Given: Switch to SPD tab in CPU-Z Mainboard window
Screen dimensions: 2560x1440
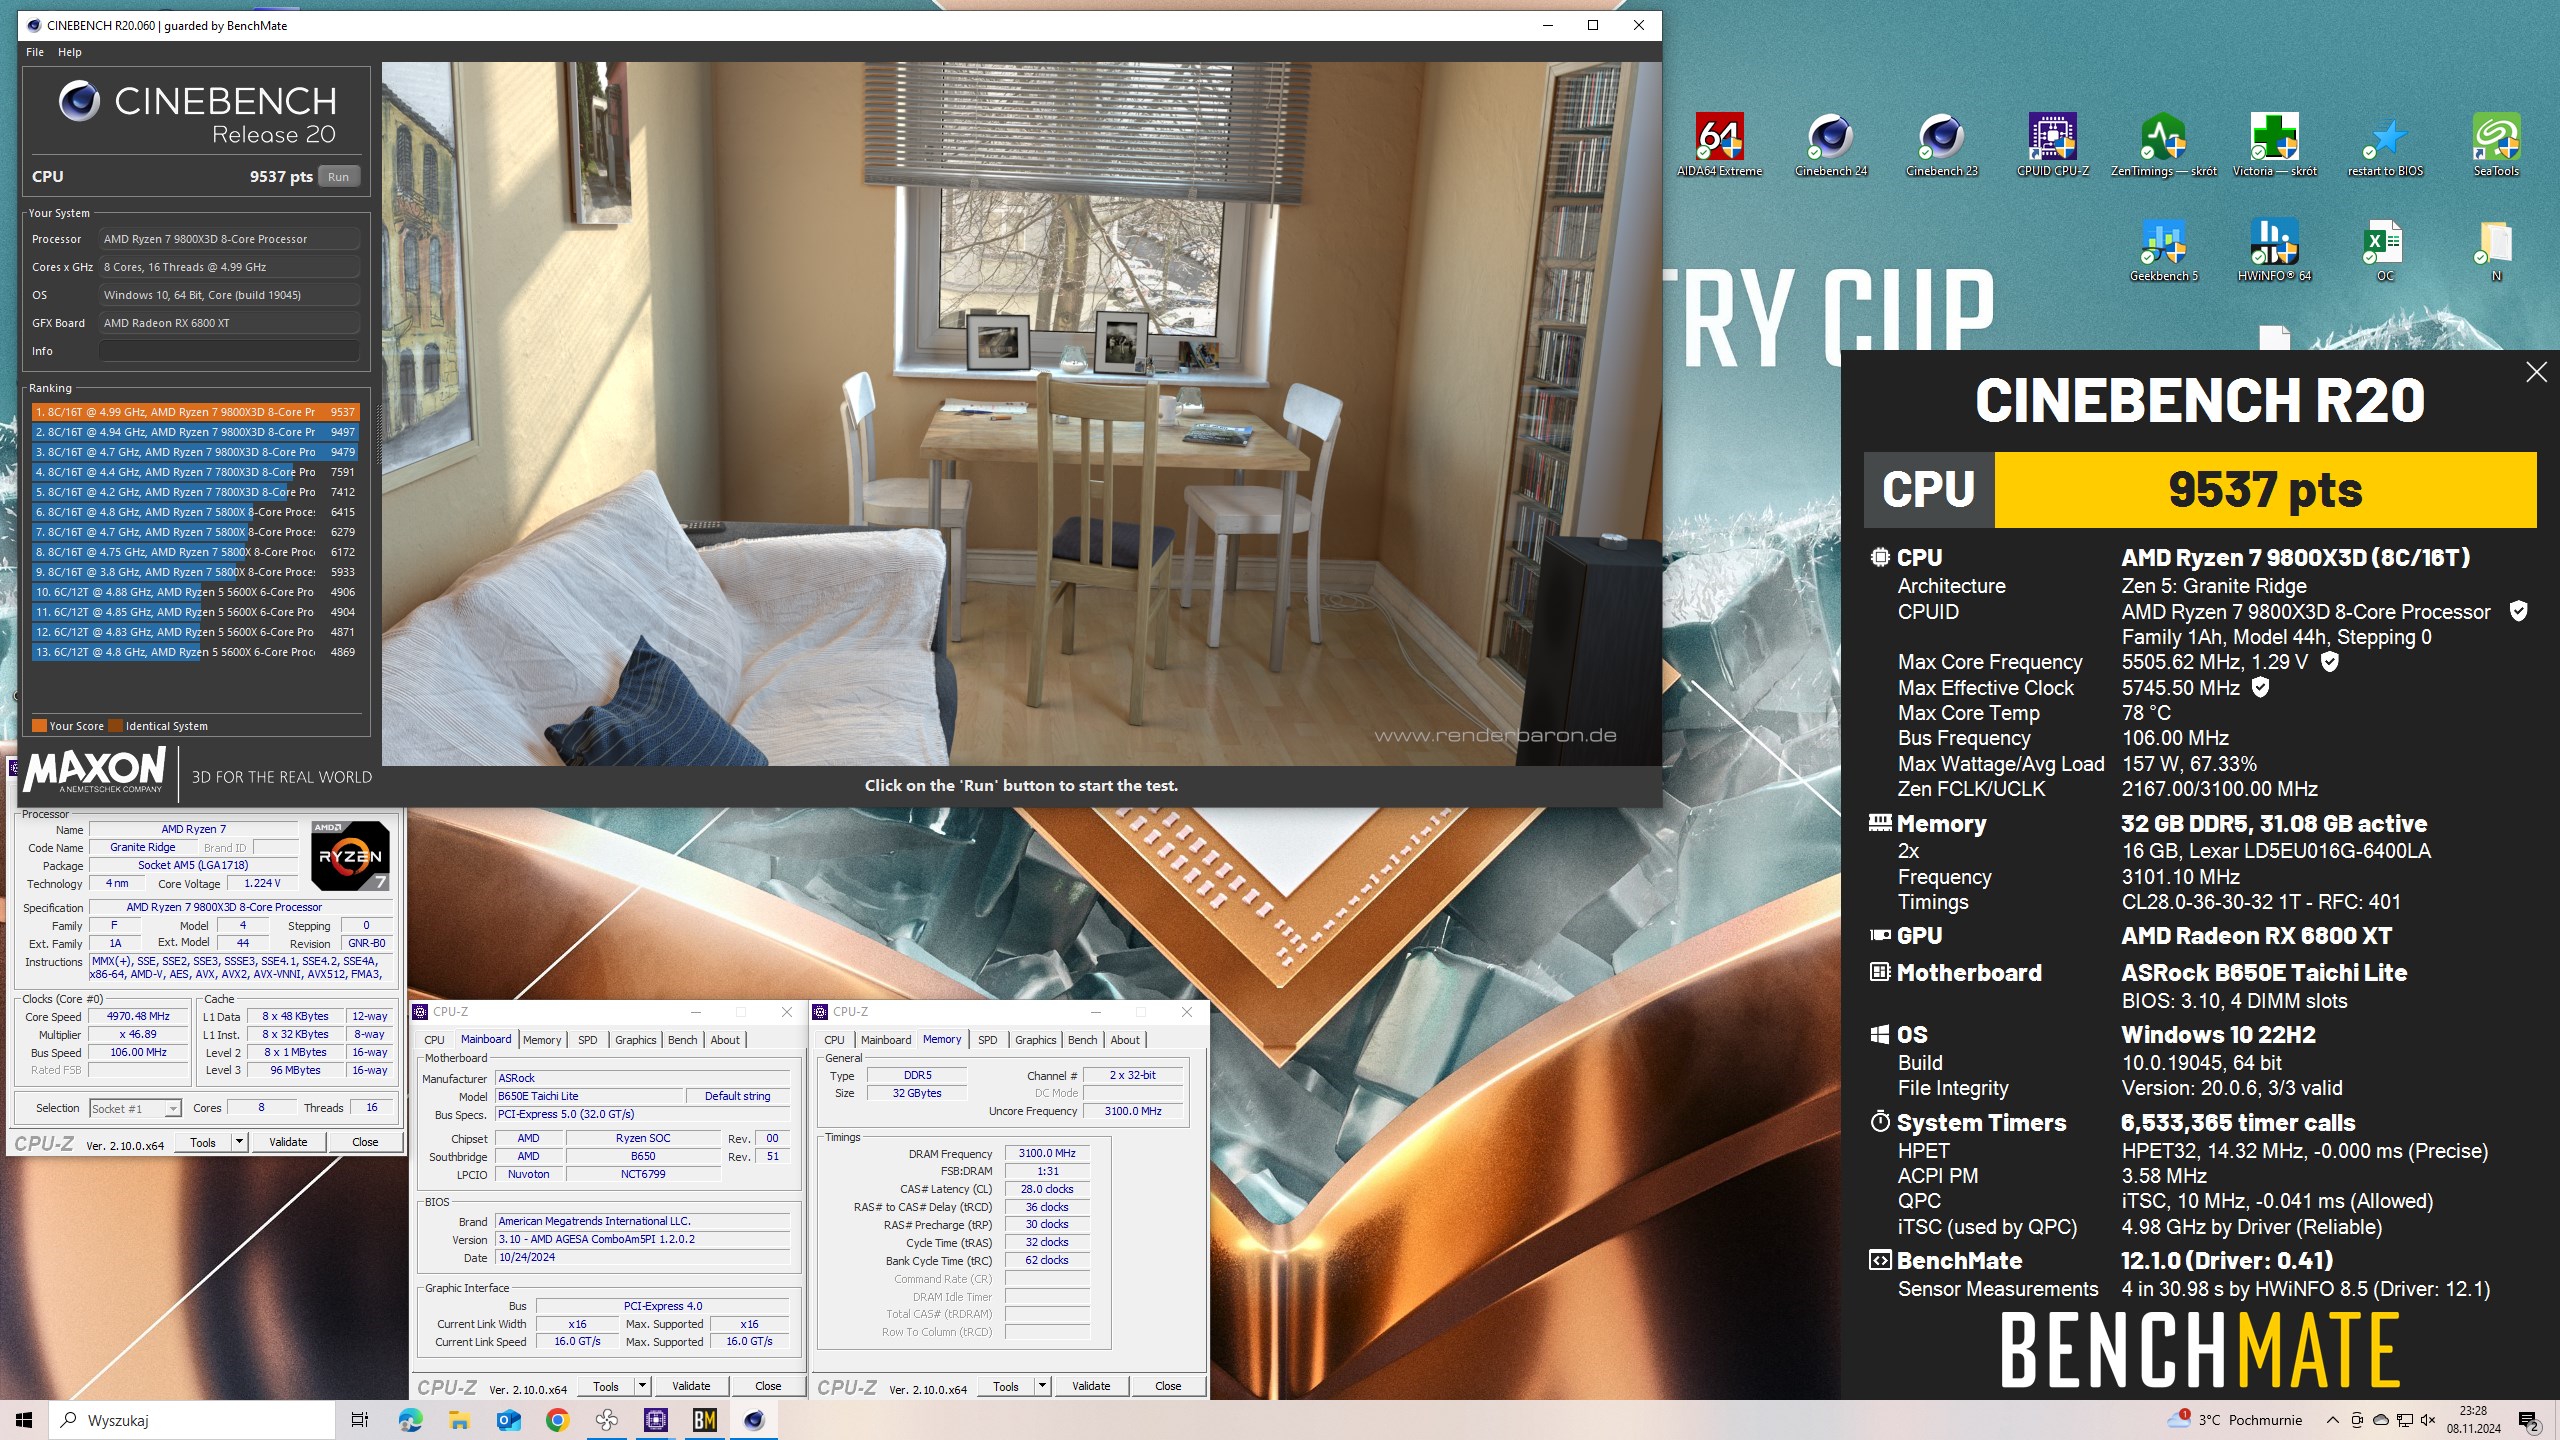Looking at the screenshot, I should point(588,1040).
